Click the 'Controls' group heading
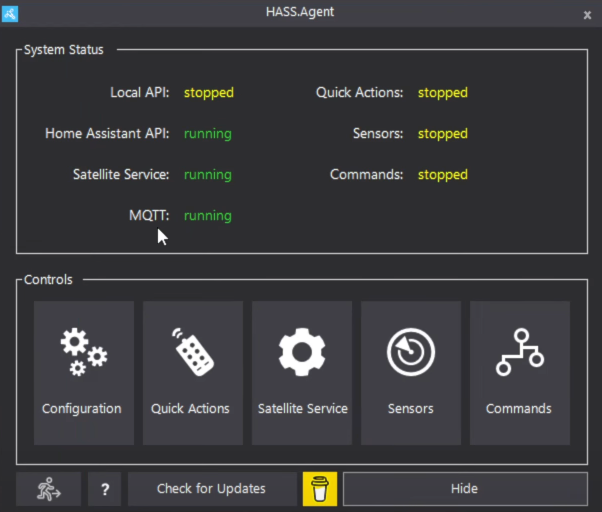 [48, 280]
